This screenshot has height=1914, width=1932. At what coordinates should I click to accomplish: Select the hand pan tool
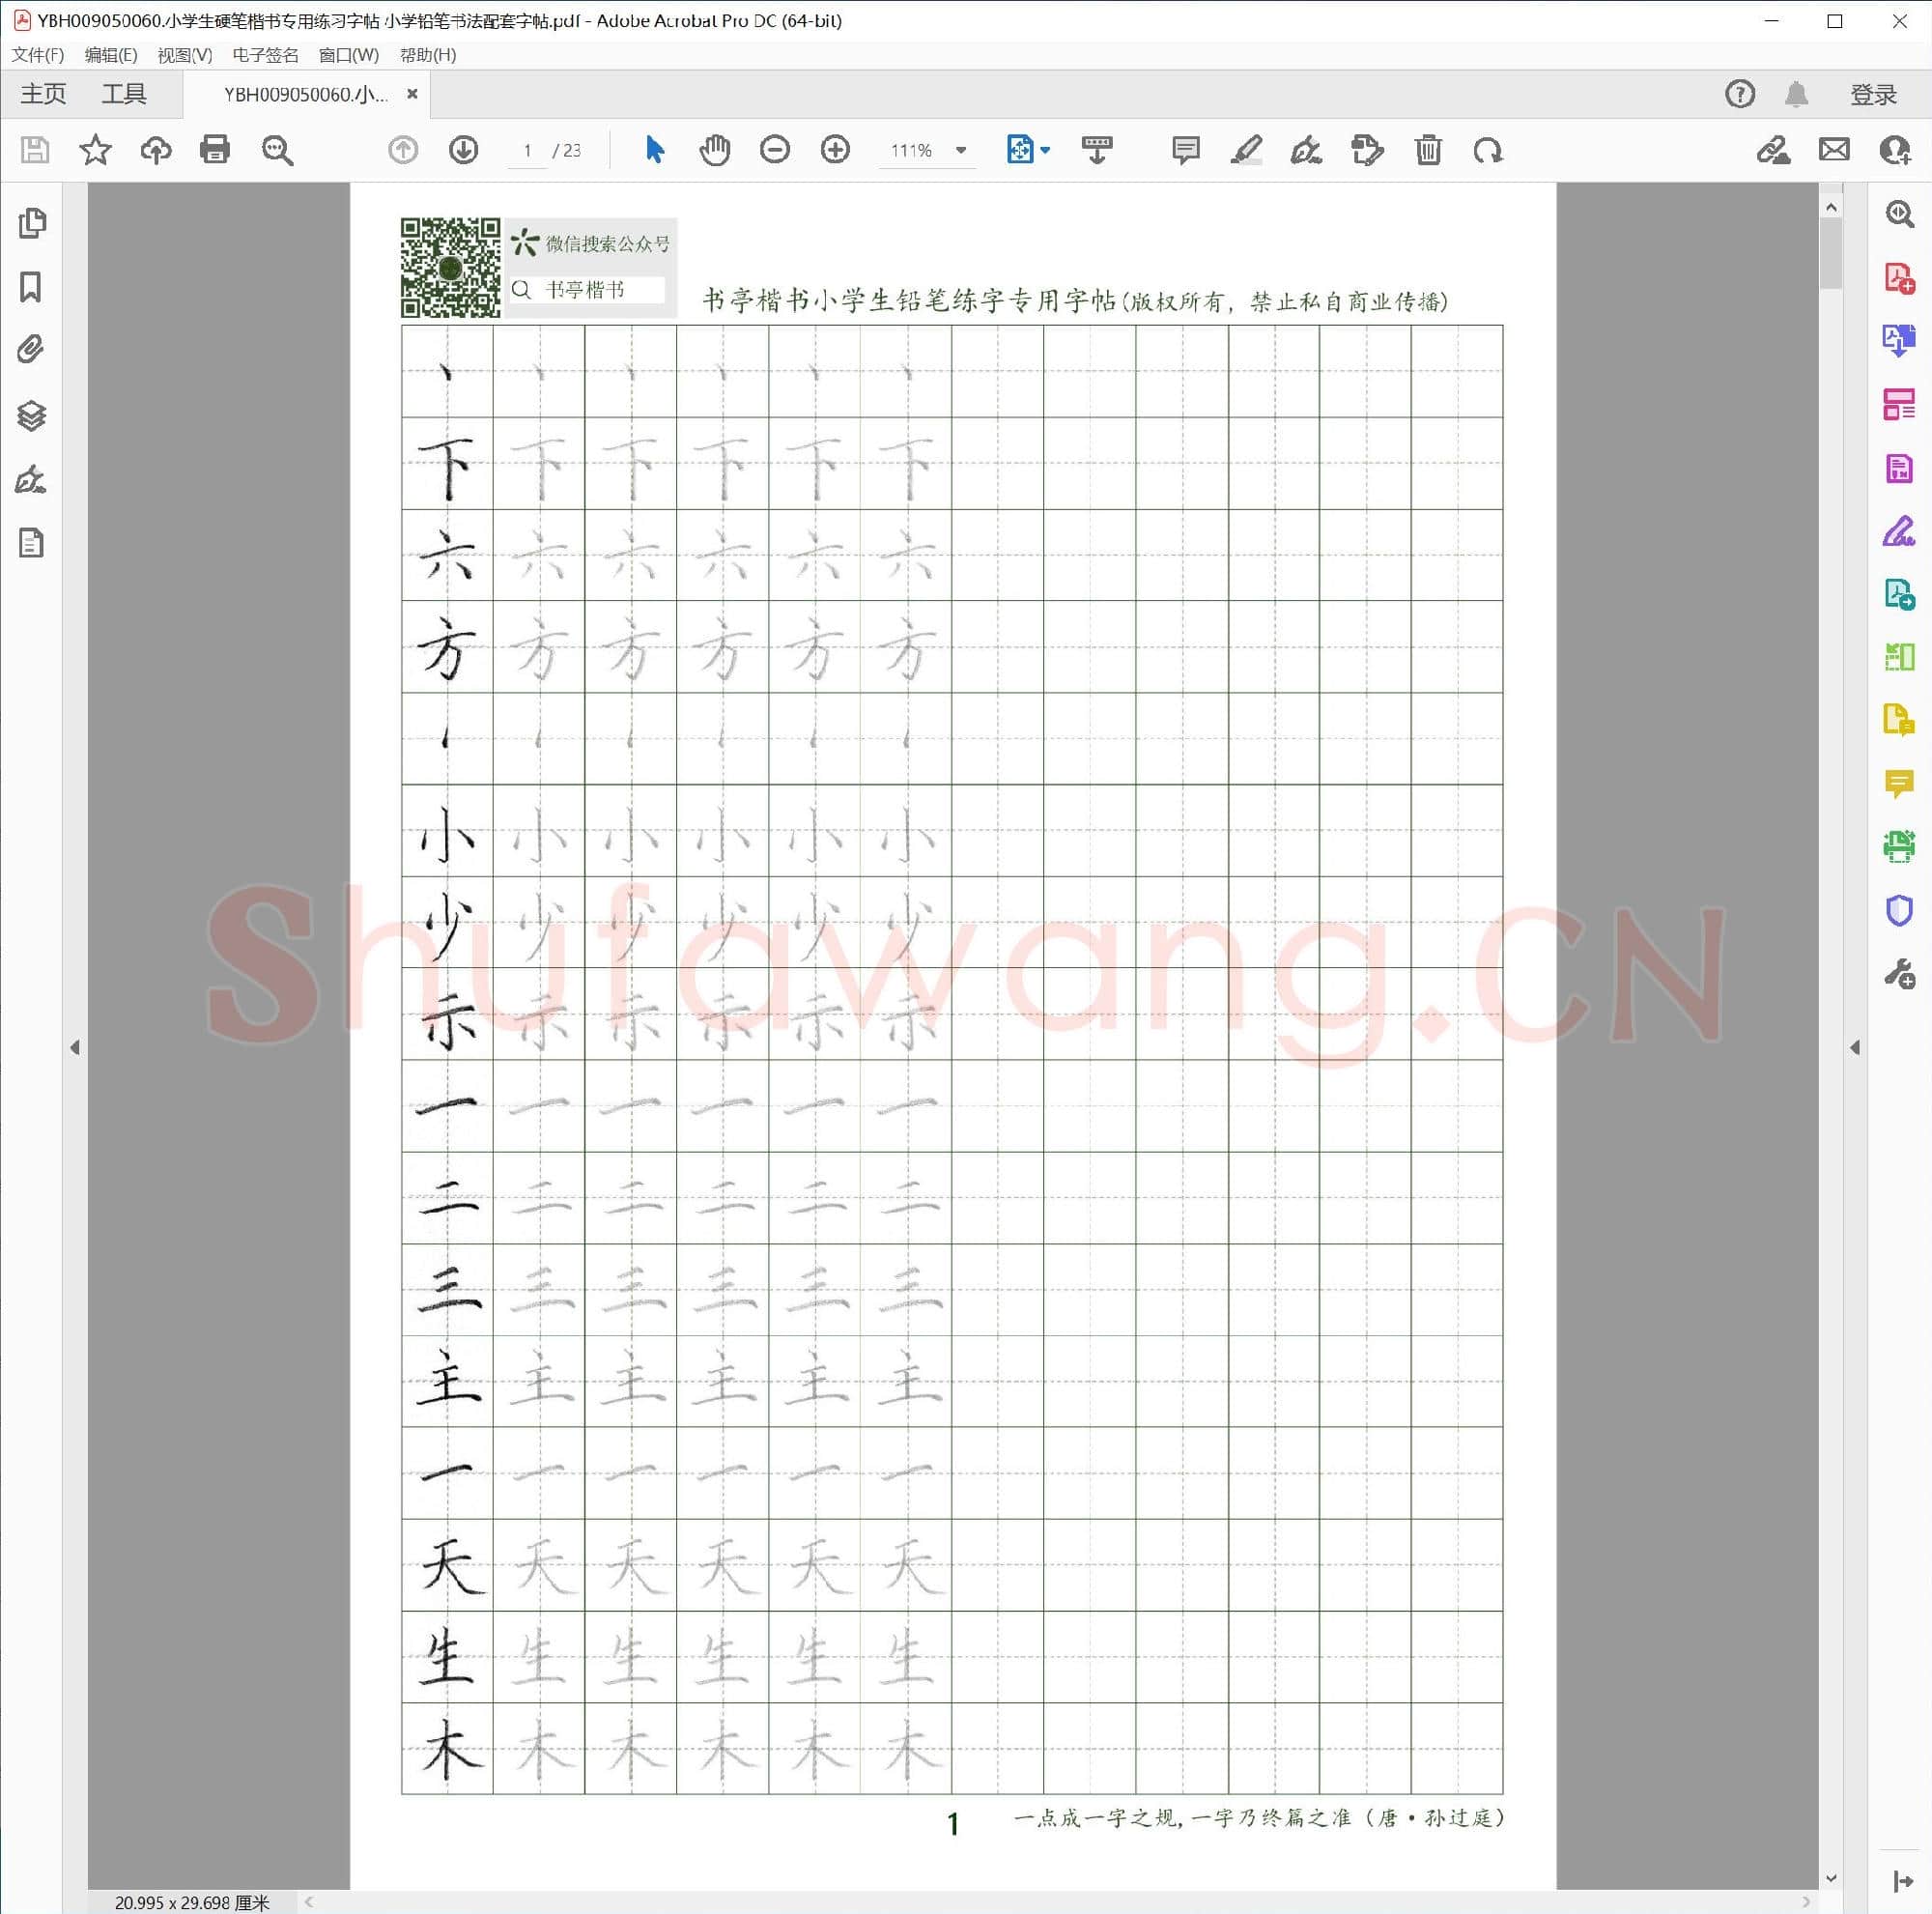click(714, 150)
